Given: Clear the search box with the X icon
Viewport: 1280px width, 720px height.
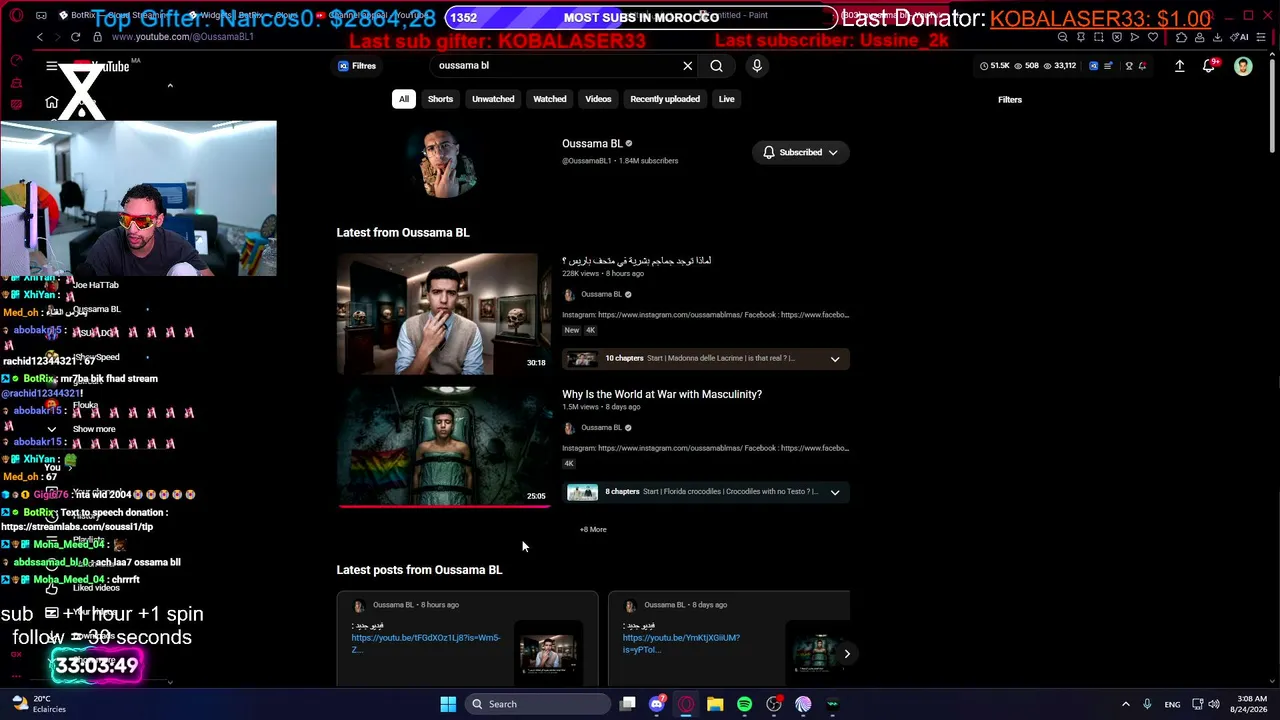Looking at the screenshot, I should click(x=688, y=66).
